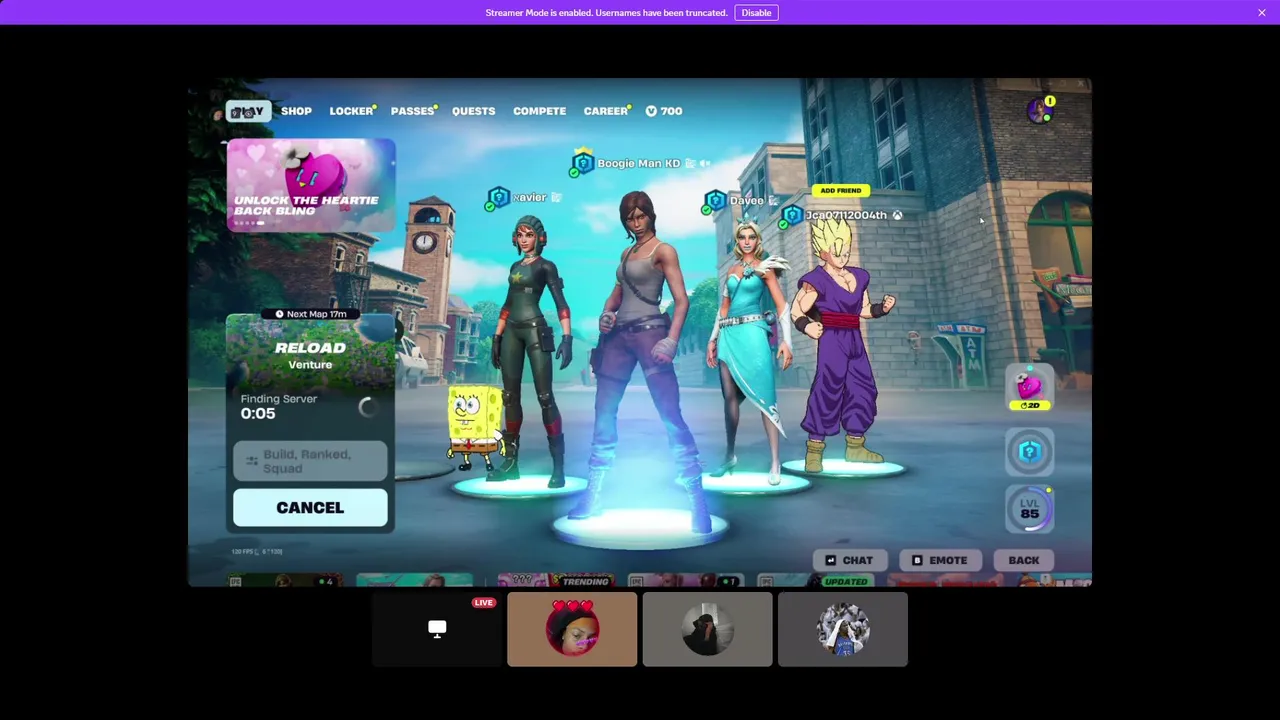The width and height of the screenshot is (1280, 720).
Task: Open the QUESTS tab
Action: [x=473, y=111]
